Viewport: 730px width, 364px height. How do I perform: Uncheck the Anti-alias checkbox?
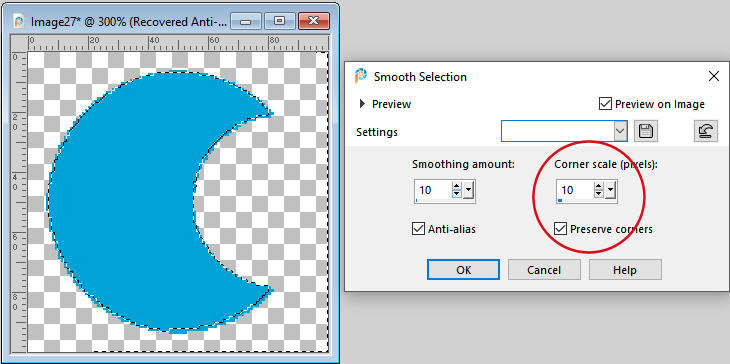tap(418, 229)
